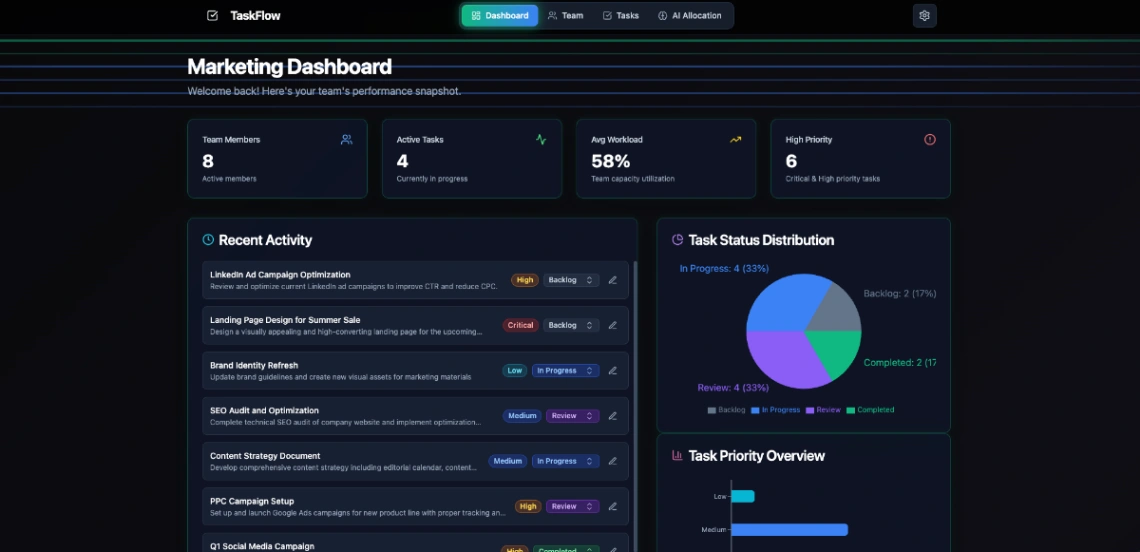This screenshot has width=1140, height=552.
Task: Expand the SEO Audit Review status dropdown
Action: click(x=572, y=416)
